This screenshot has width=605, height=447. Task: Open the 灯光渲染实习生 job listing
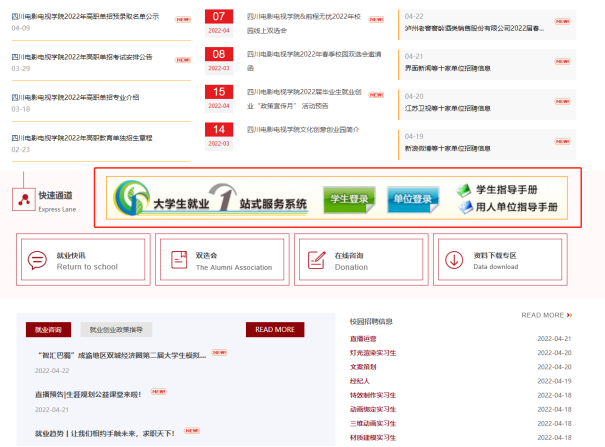[x=373, y=353]
